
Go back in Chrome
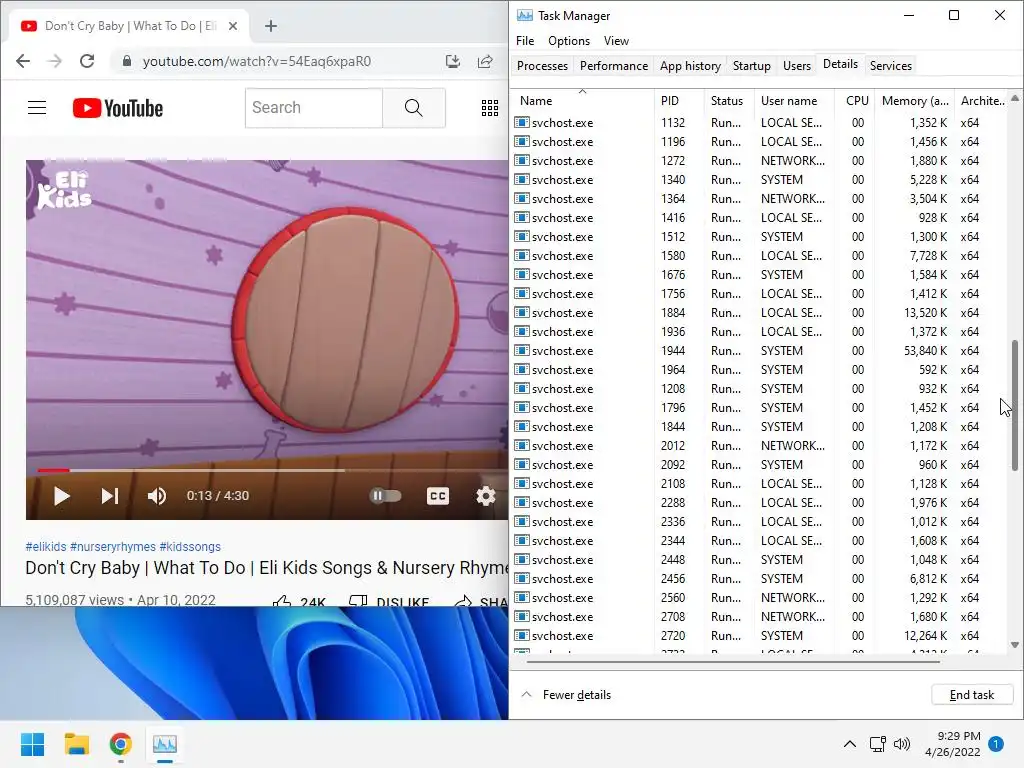[x=23, y=61]
